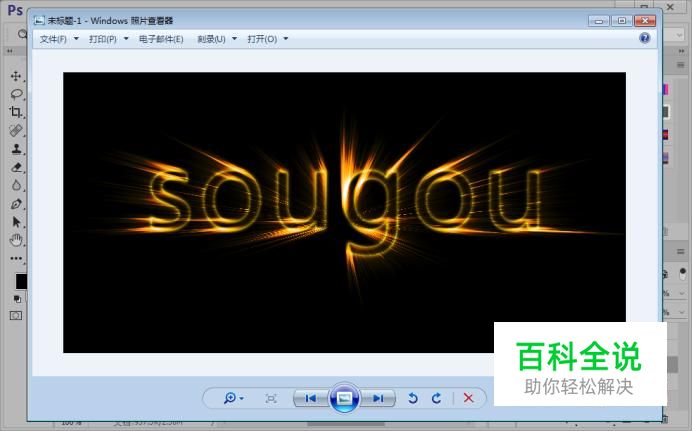Open the 打印(P) menu
Image resolution: width=692 pixels, height=431 pixels.
coord(102,39)
